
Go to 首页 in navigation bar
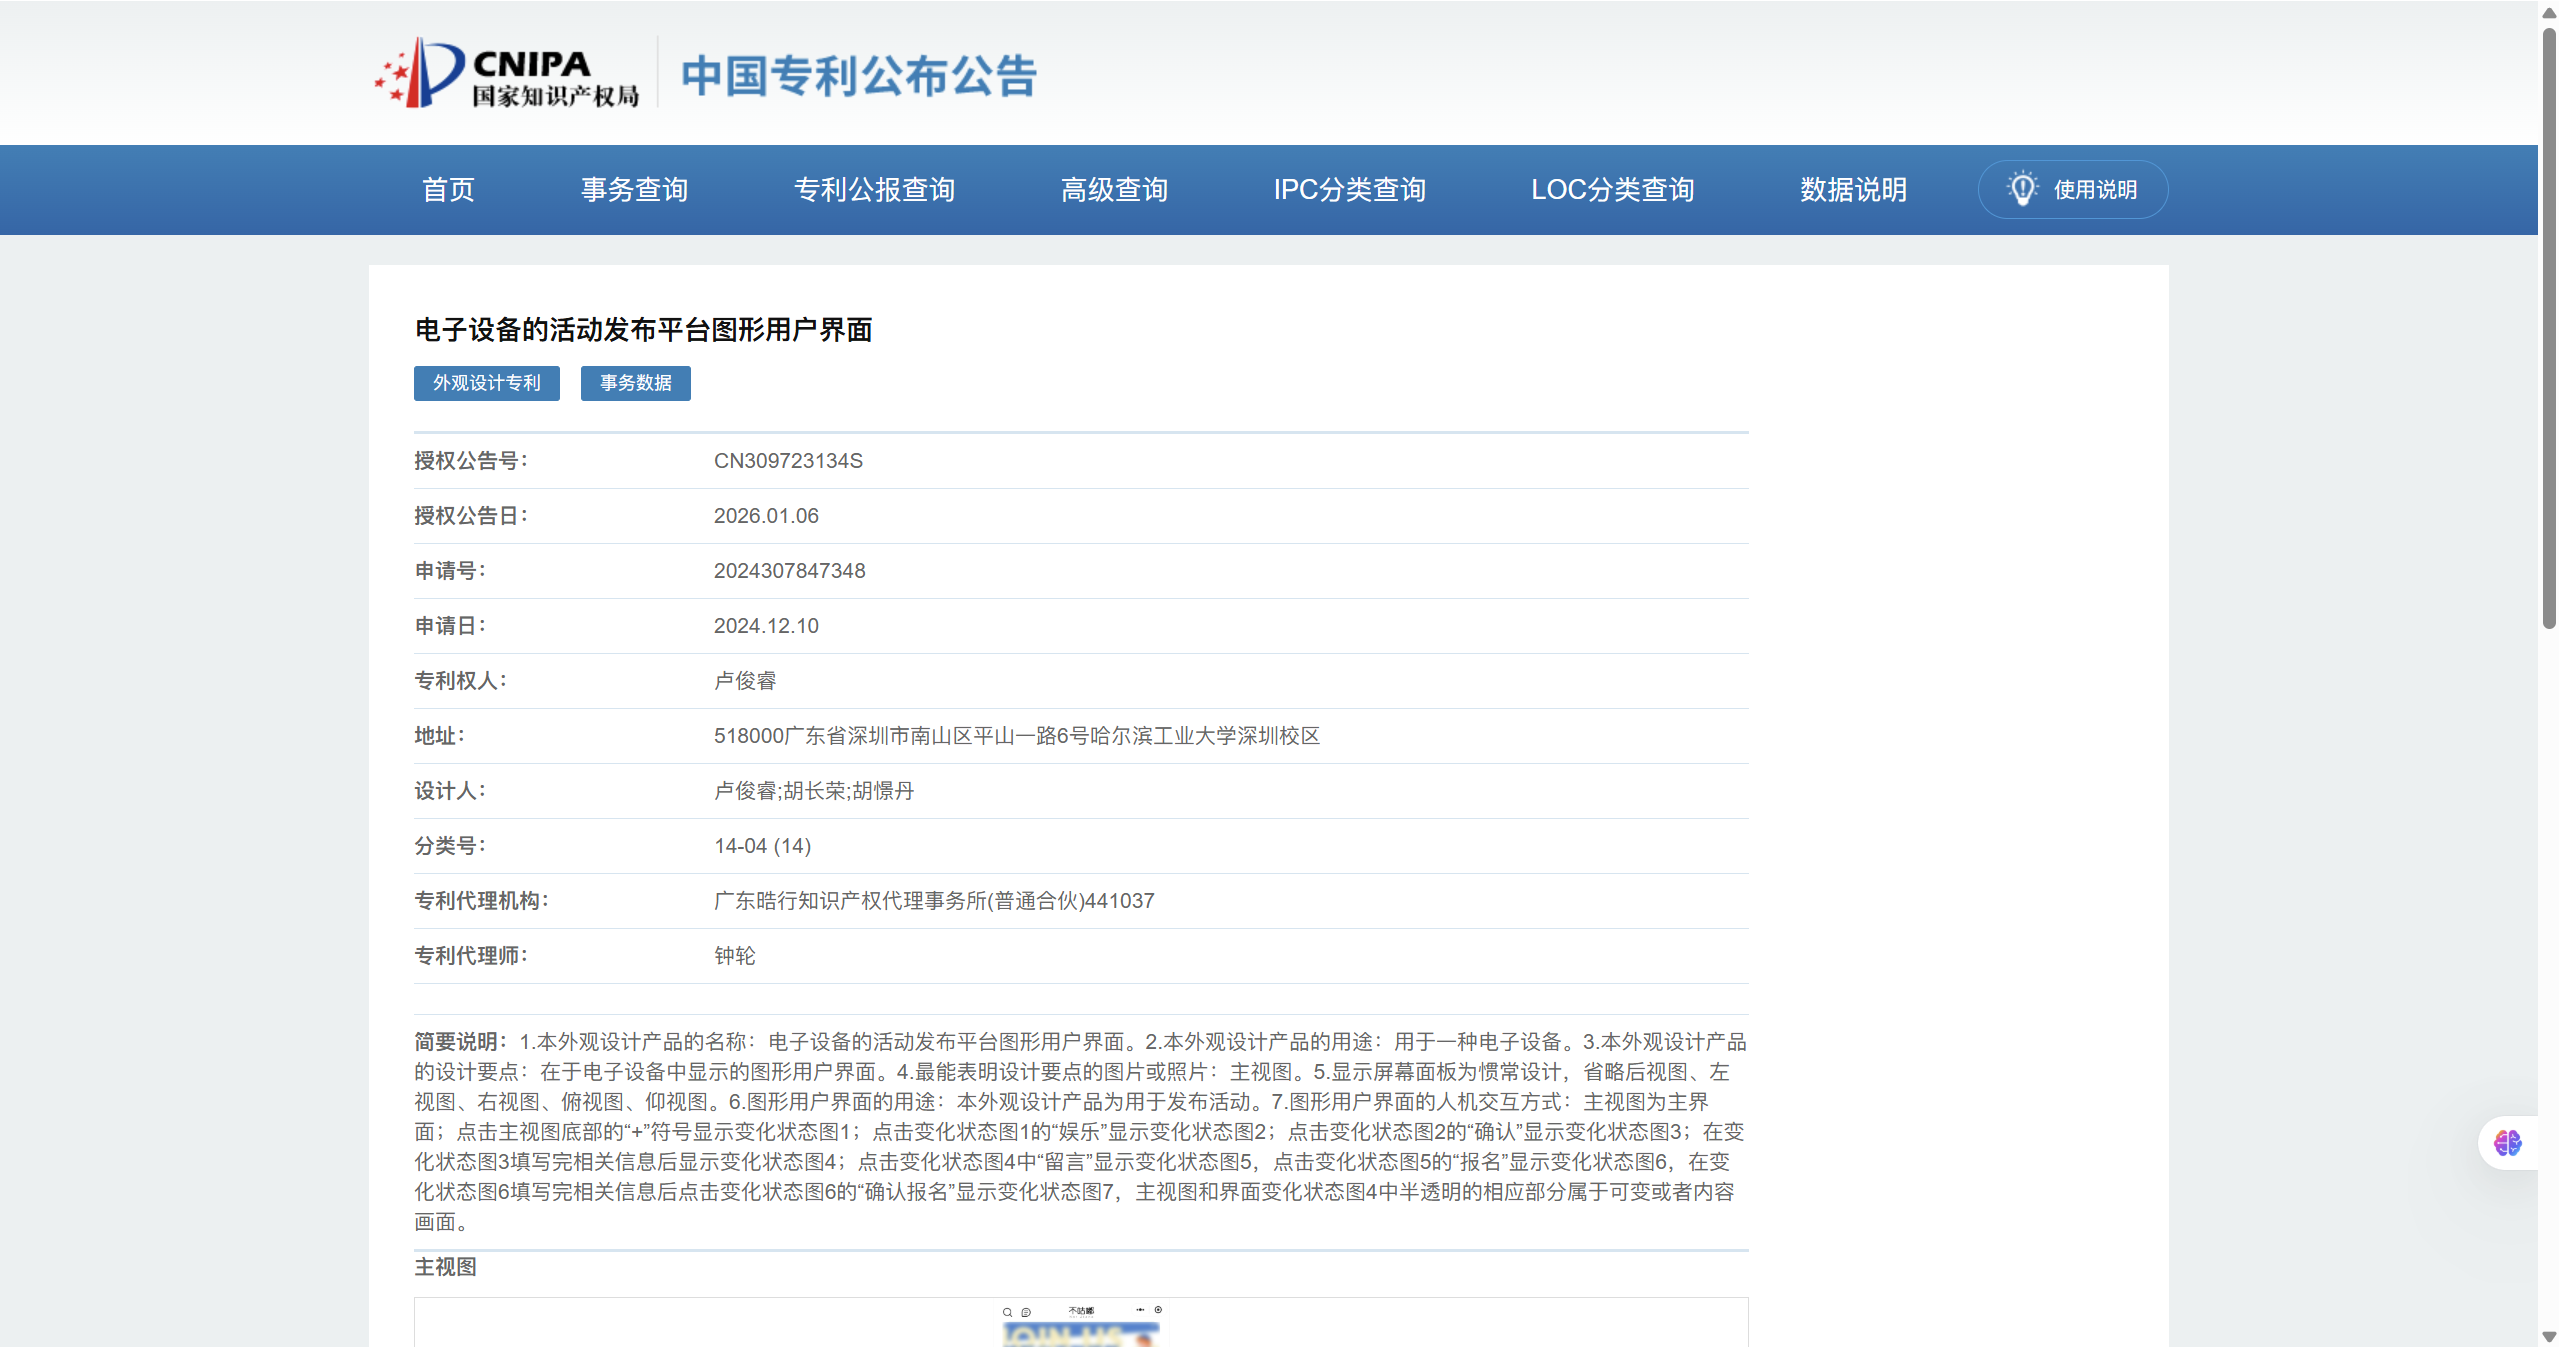click(448, 190)
